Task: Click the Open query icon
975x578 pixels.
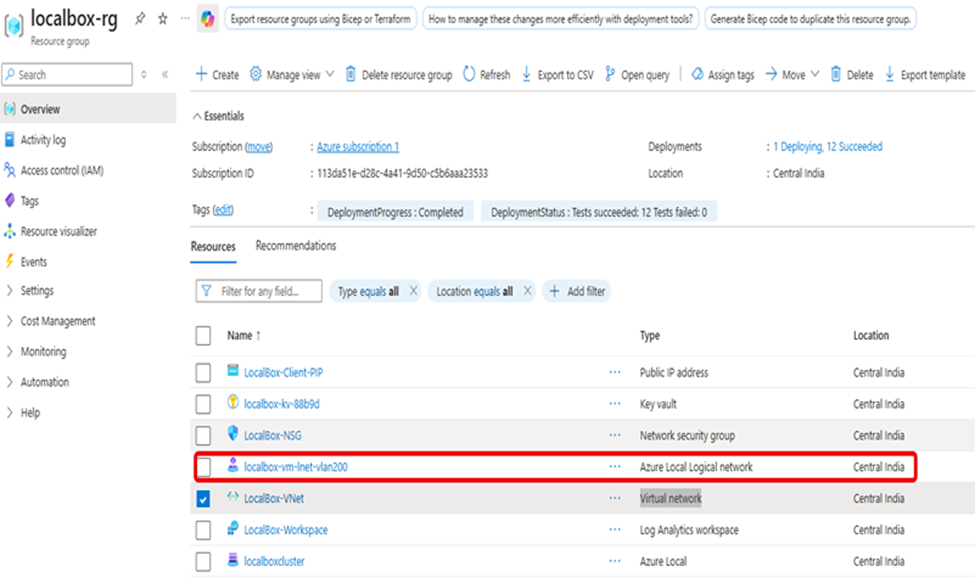Action: 610,75
